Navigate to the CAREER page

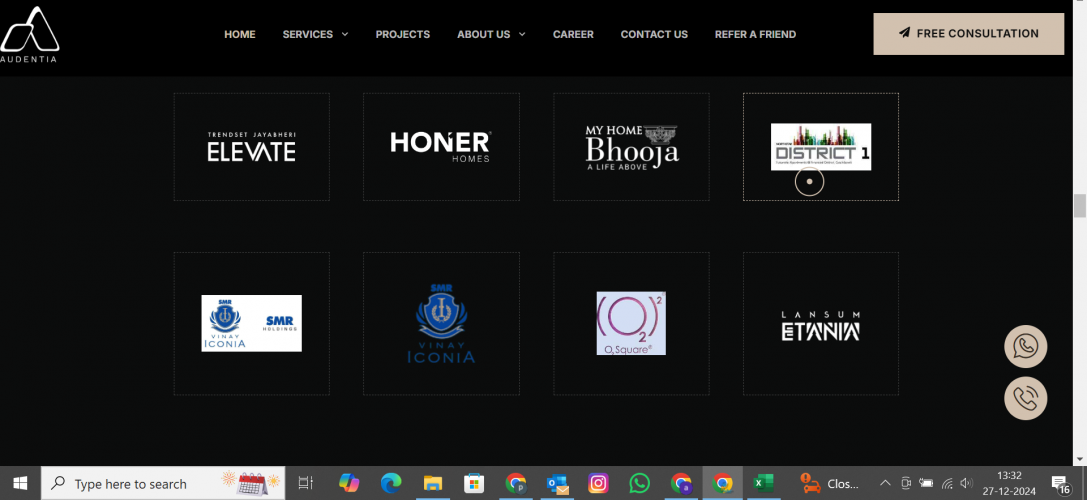(573, 34)
